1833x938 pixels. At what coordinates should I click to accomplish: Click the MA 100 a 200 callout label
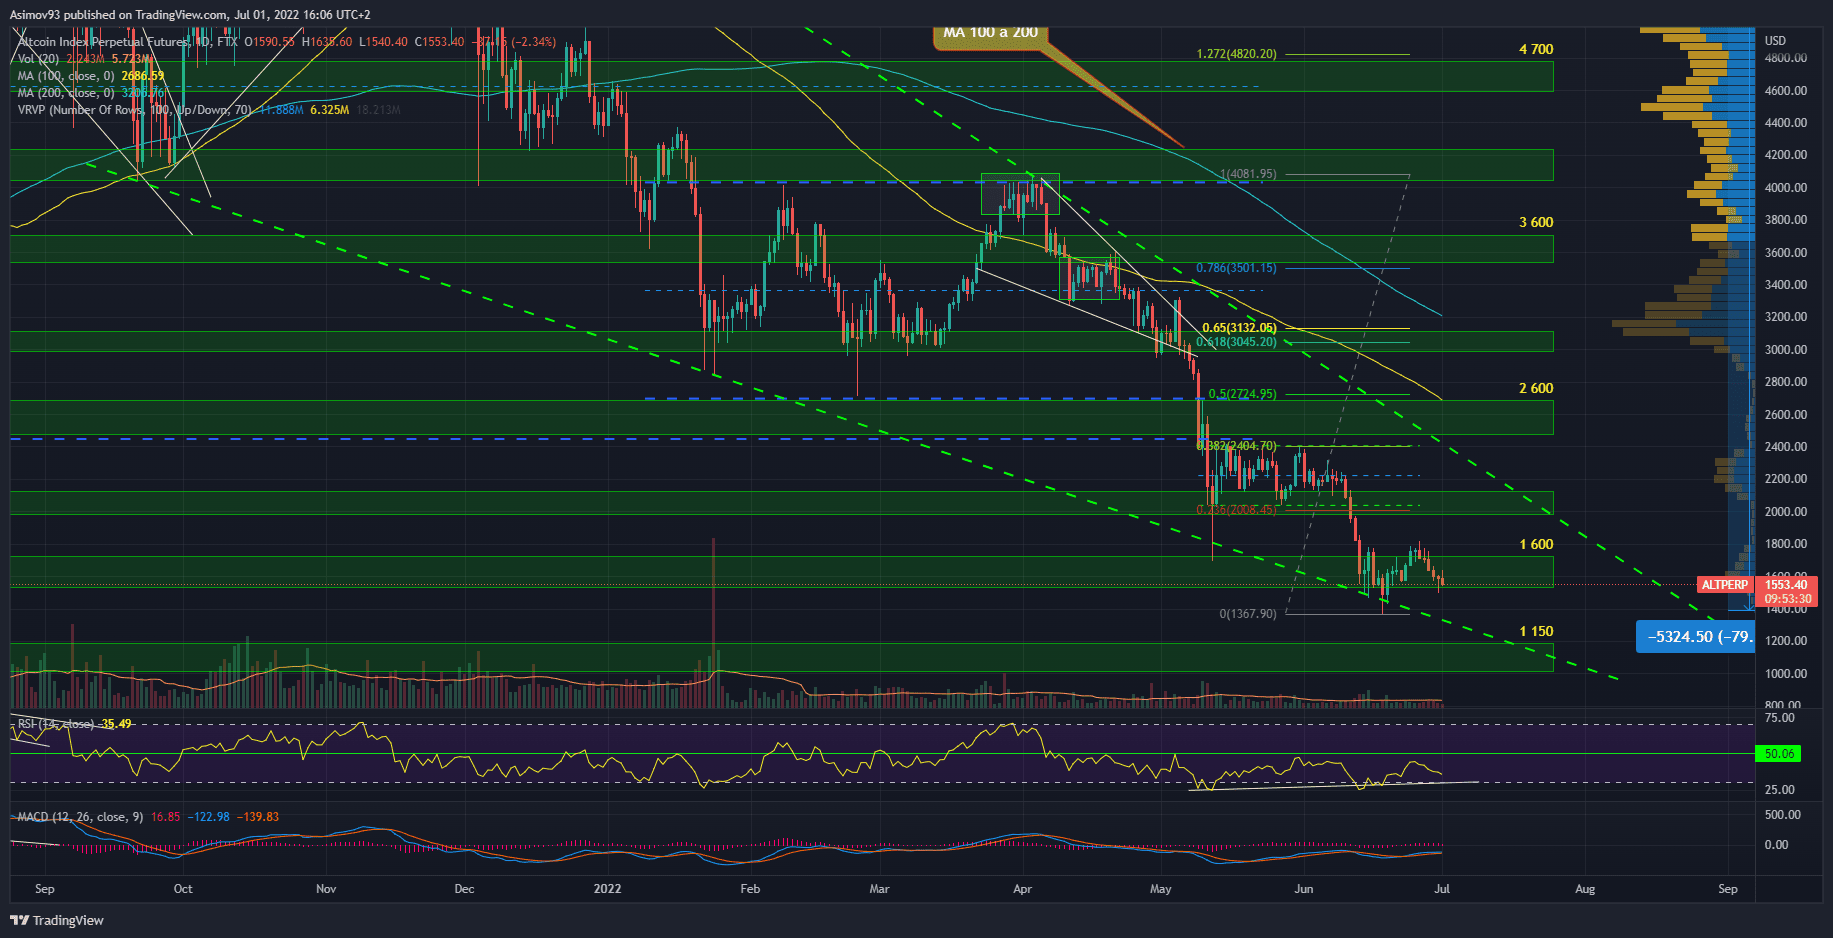[990, 33]
